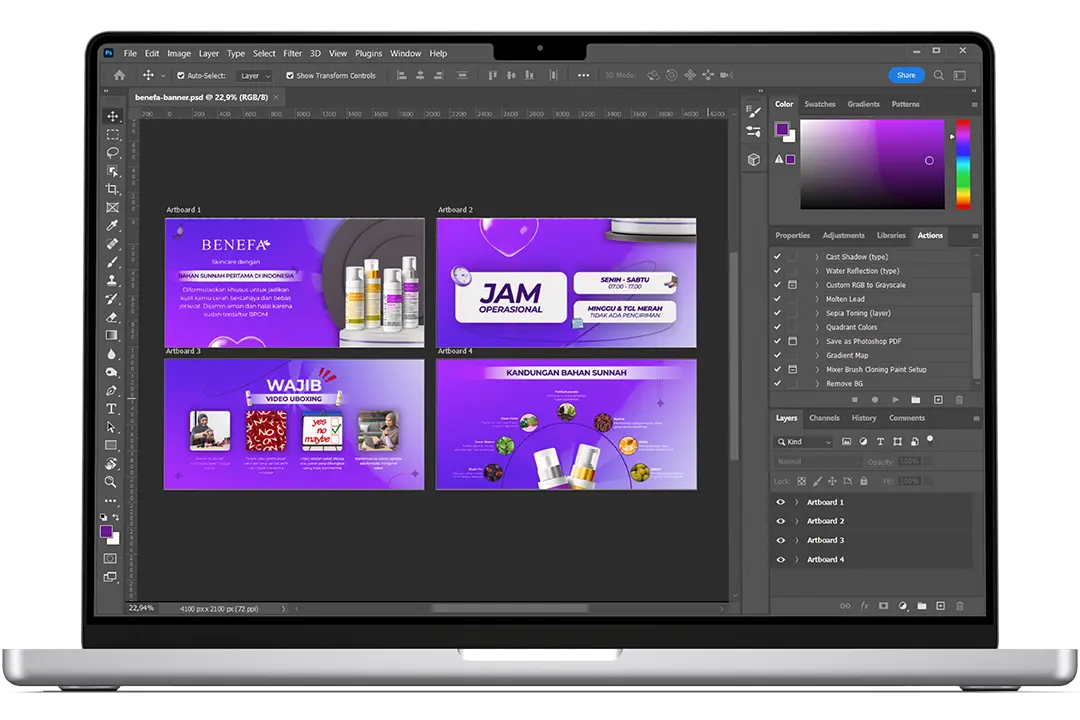This screenshot has height=720, width=1080.
Task: Play the selected action in the Actions panel
Action: click(x=896, y=400)
